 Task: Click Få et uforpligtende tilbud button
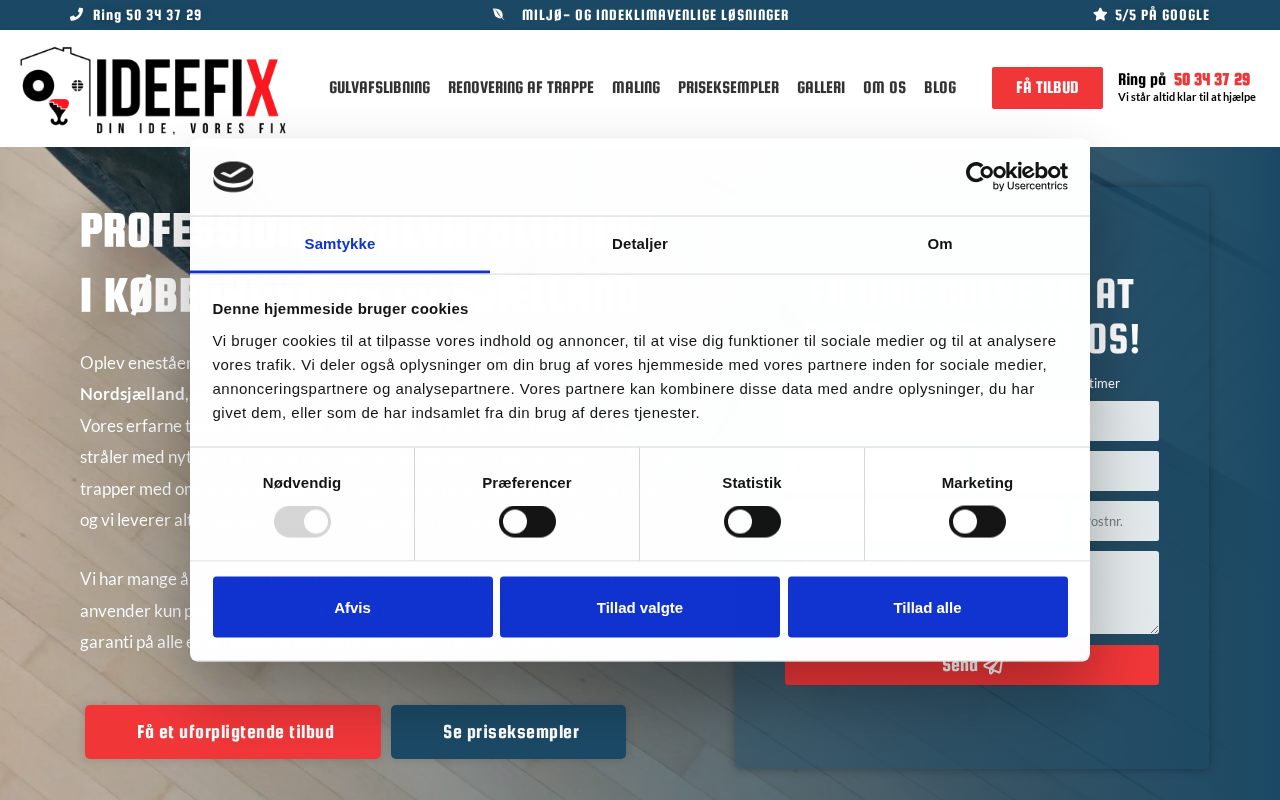tap(233, 732)
